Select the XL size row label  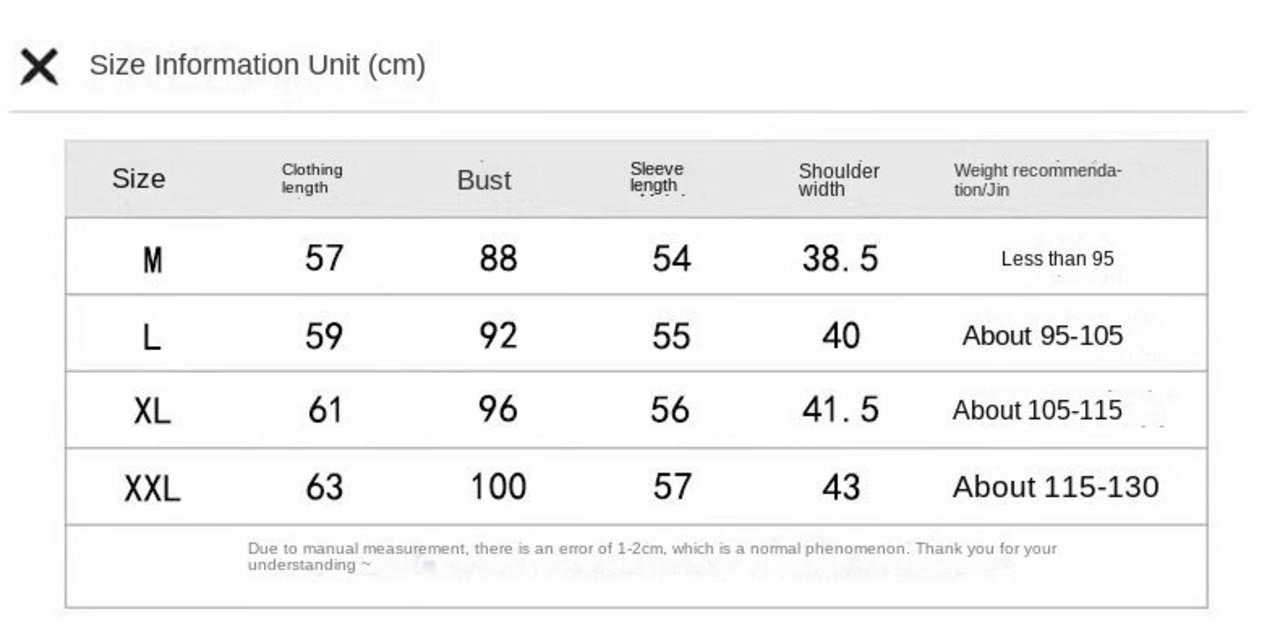pyautogui.click(x=152, y=411)
